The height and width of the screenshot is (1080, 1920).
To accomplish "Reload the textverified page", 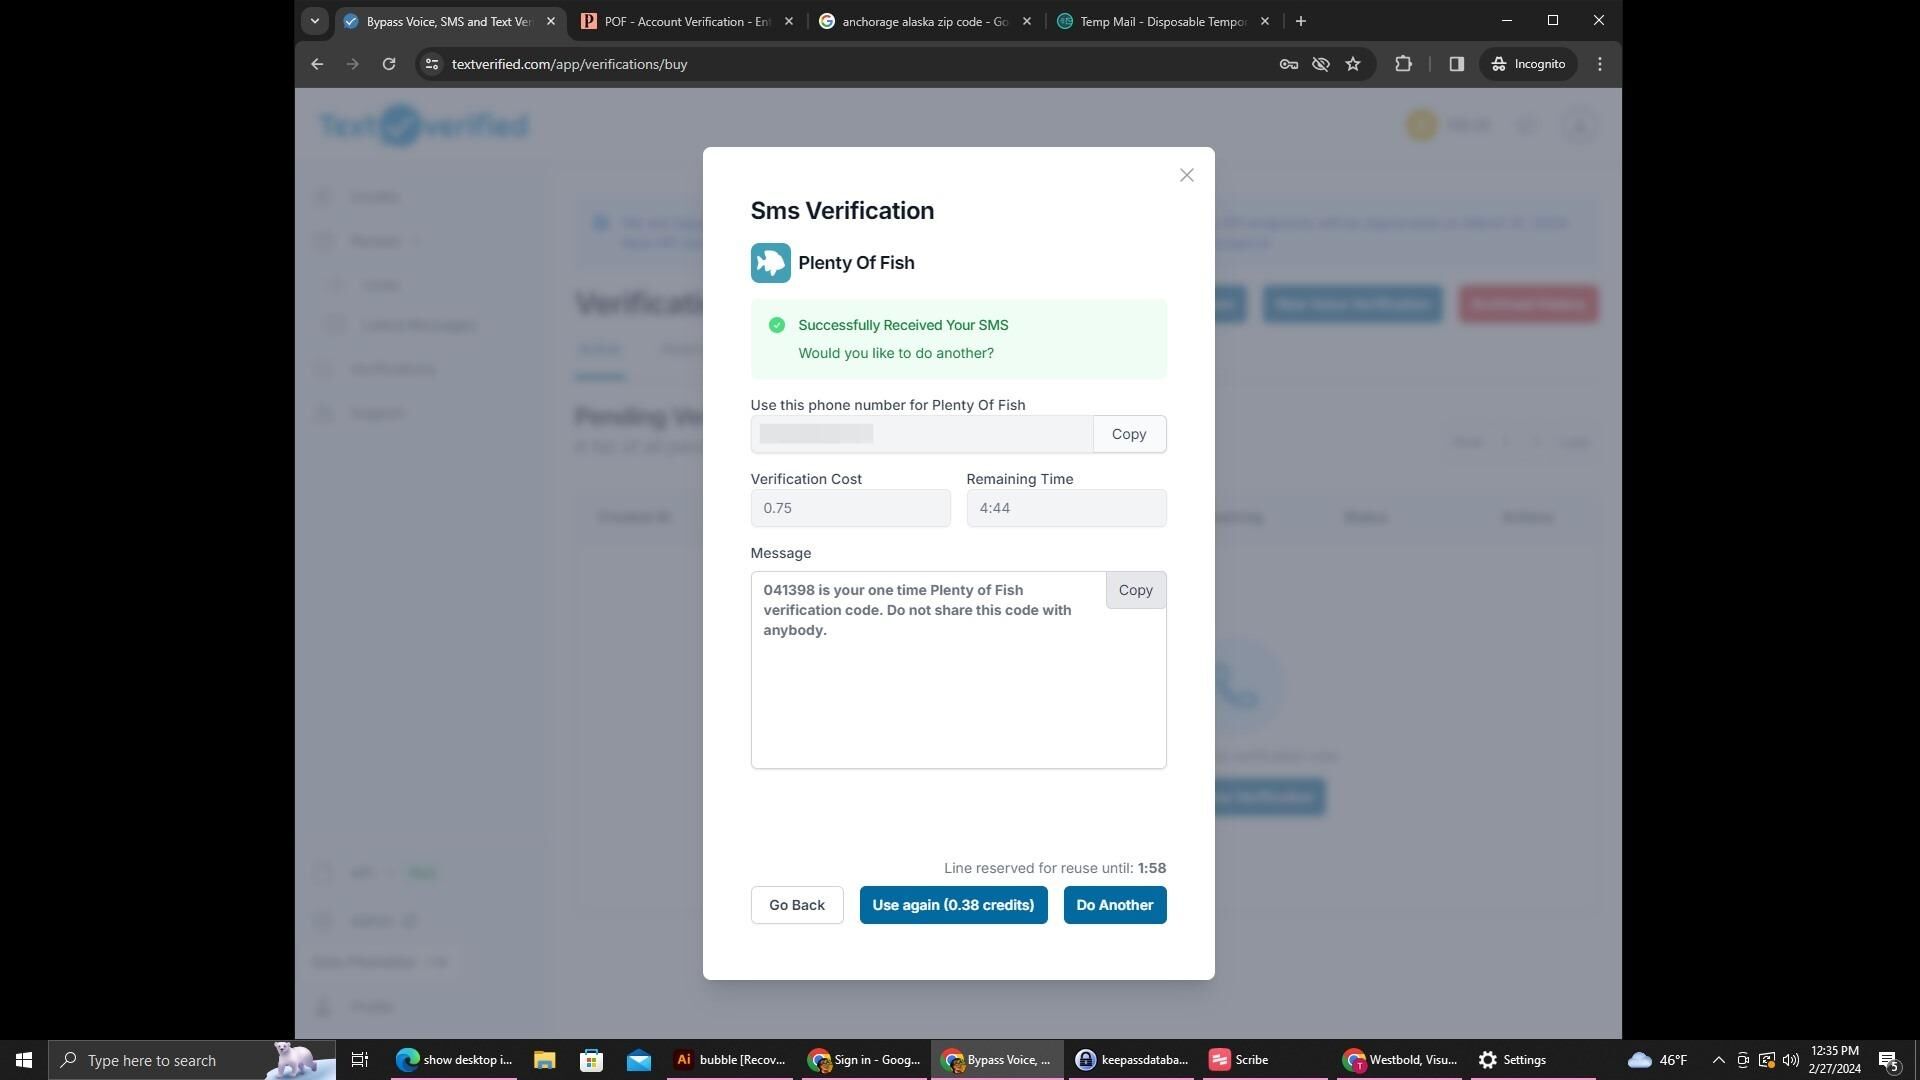I will [389, 64].
